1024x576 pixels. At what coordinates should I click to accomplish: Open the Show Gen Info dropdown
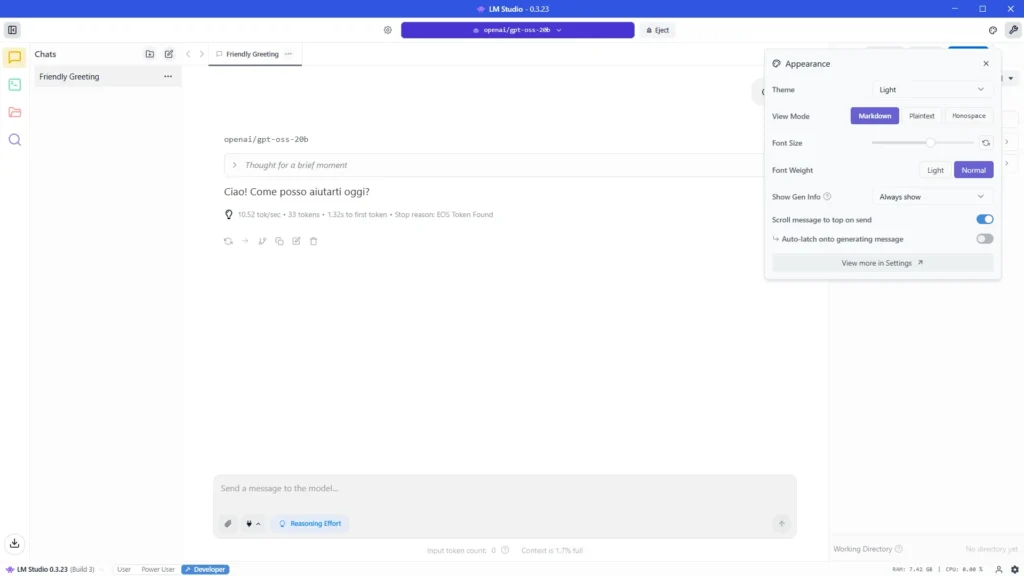coord(932,197)
